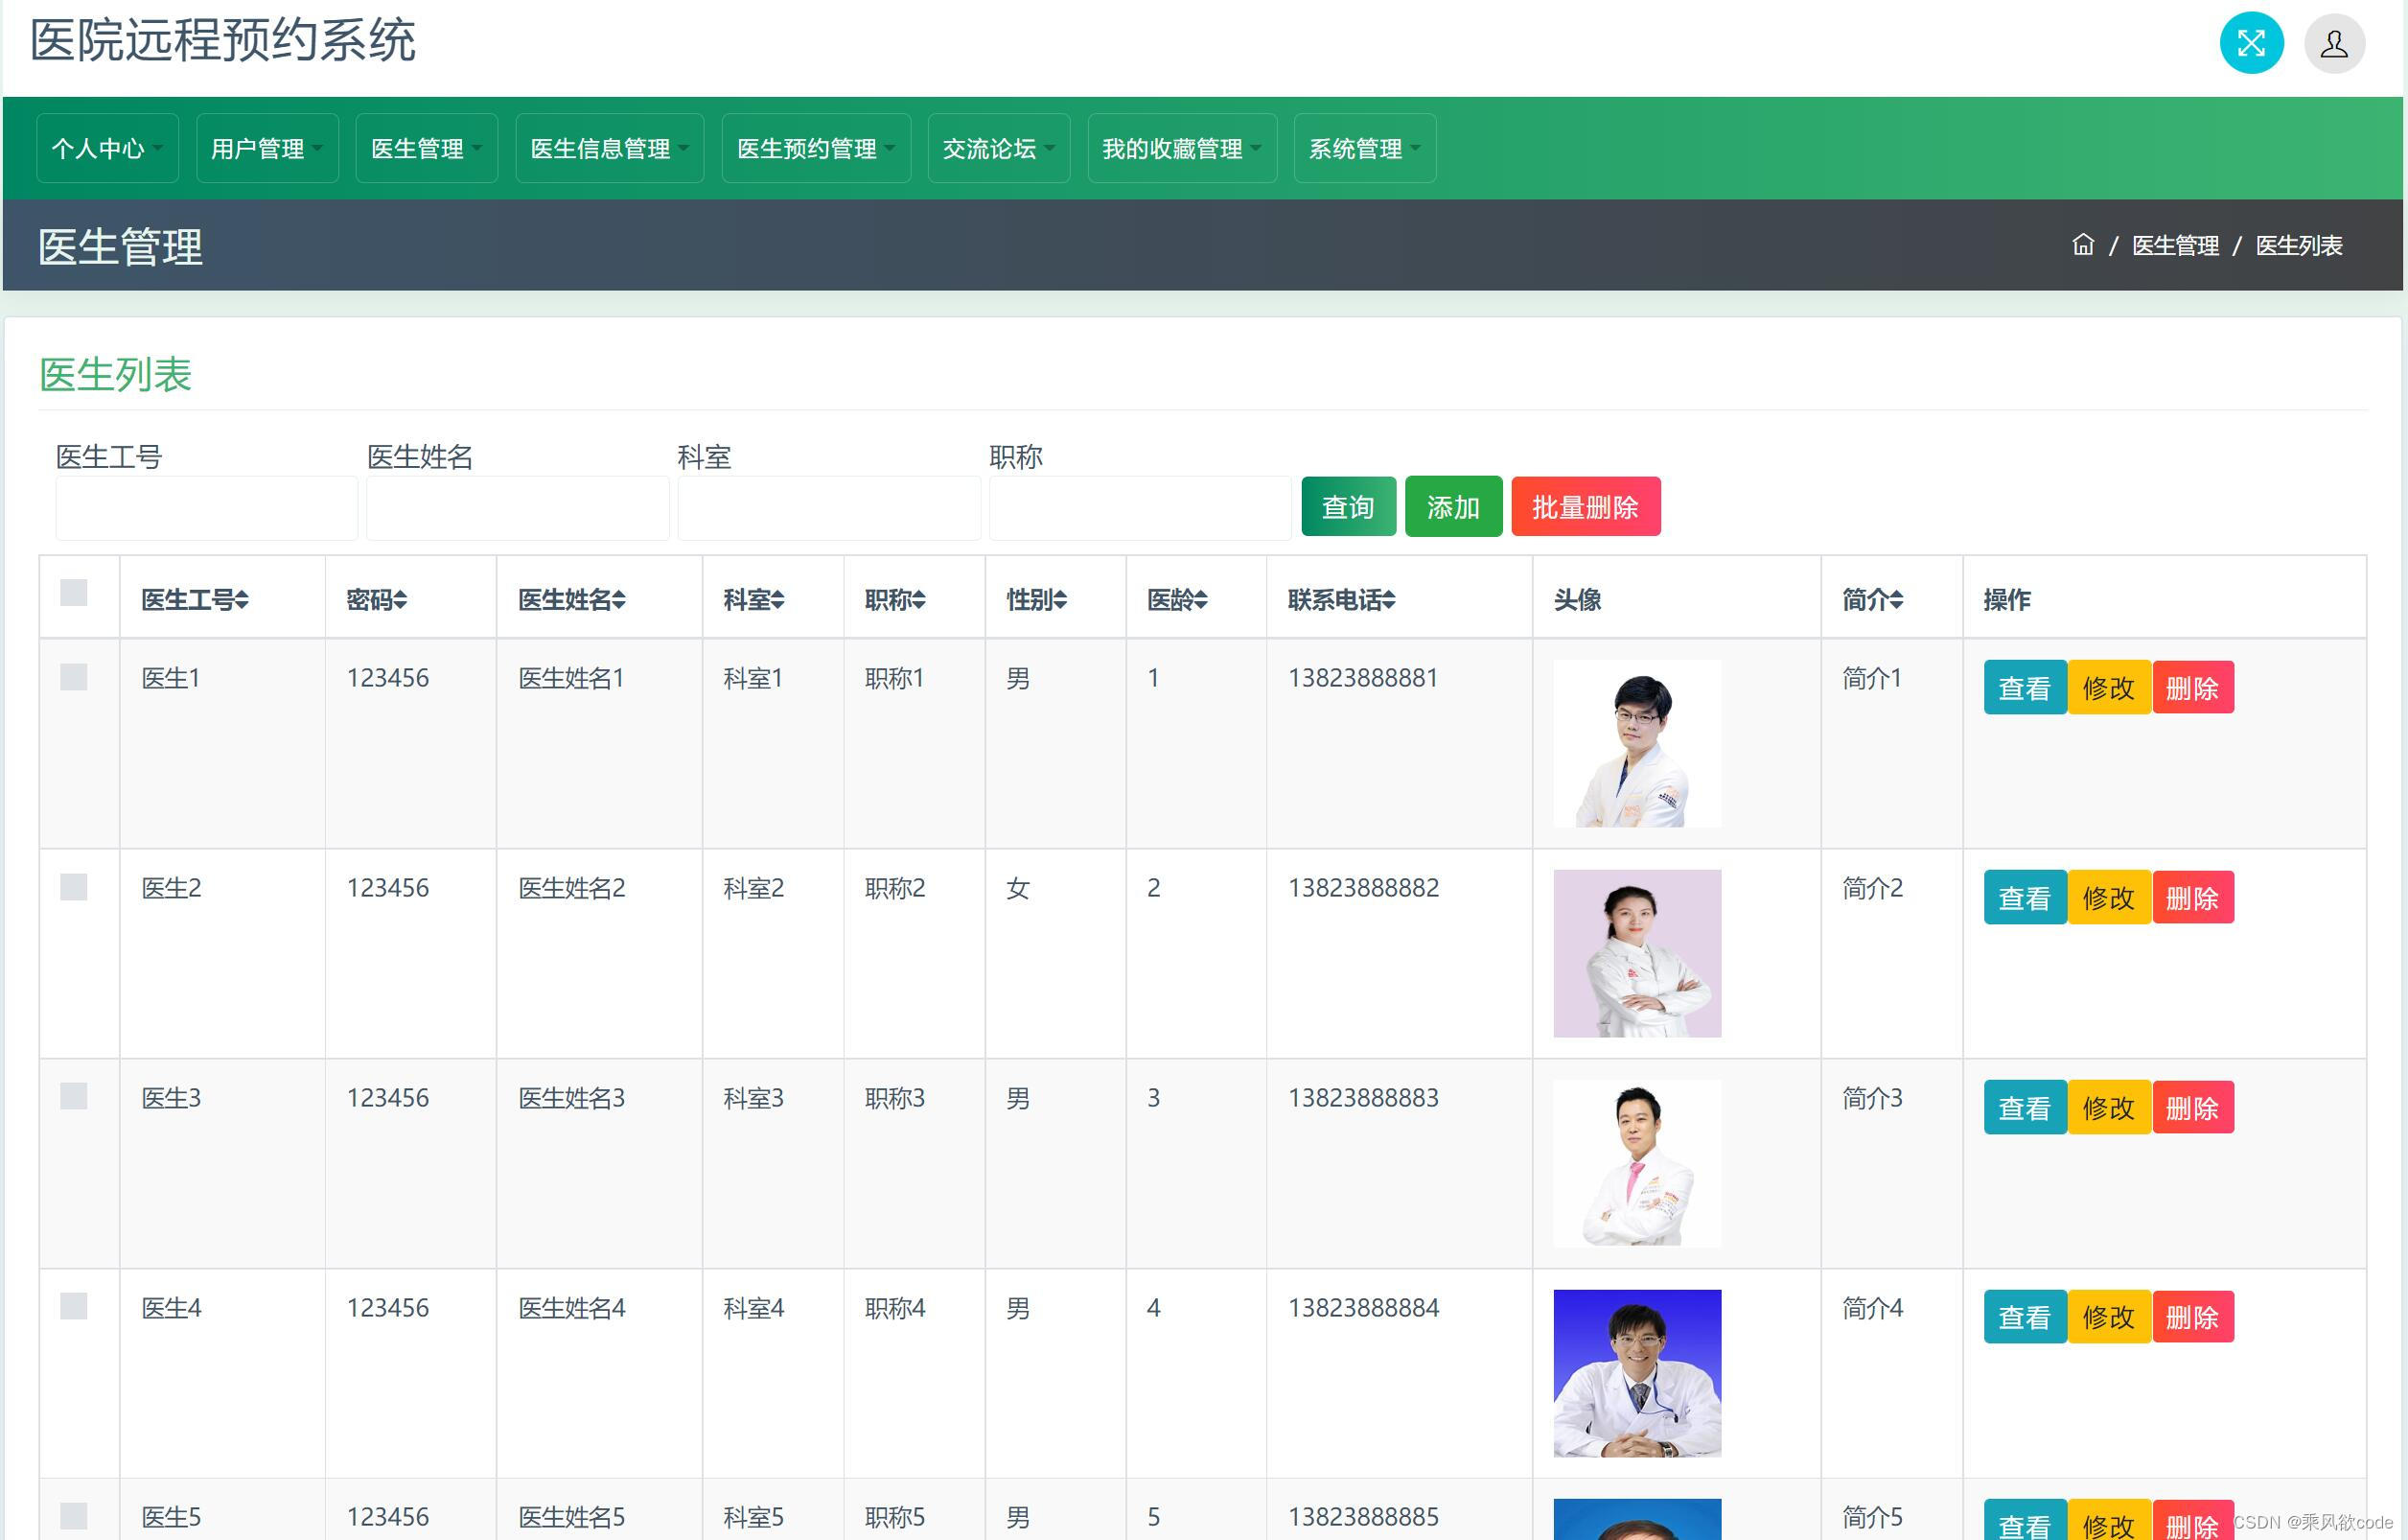
Task: Select the 医生3 row checkbox
Action: pos(74,1096)
